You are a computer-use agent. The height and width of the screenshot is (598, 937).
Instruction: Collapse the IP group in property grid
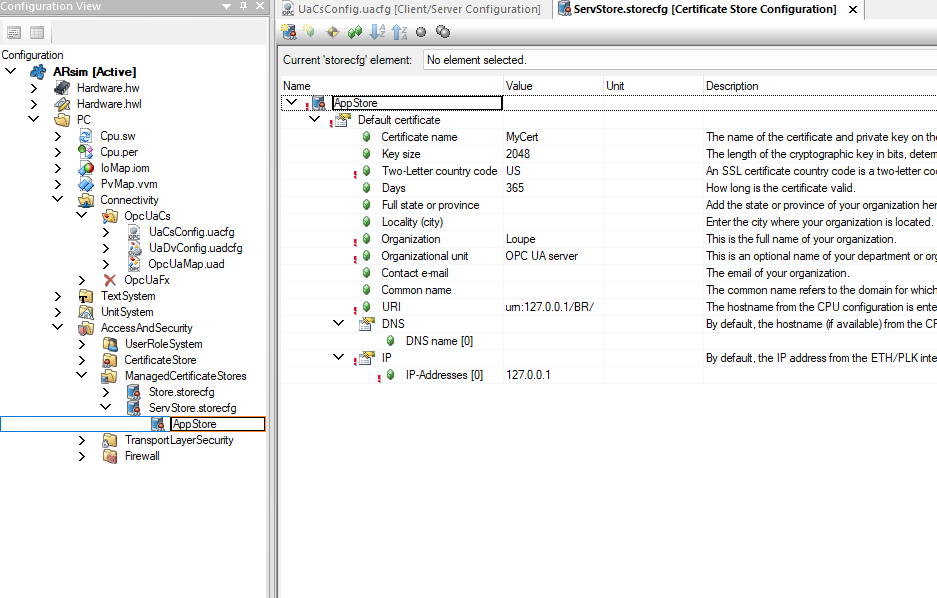(x=338, y=357)
